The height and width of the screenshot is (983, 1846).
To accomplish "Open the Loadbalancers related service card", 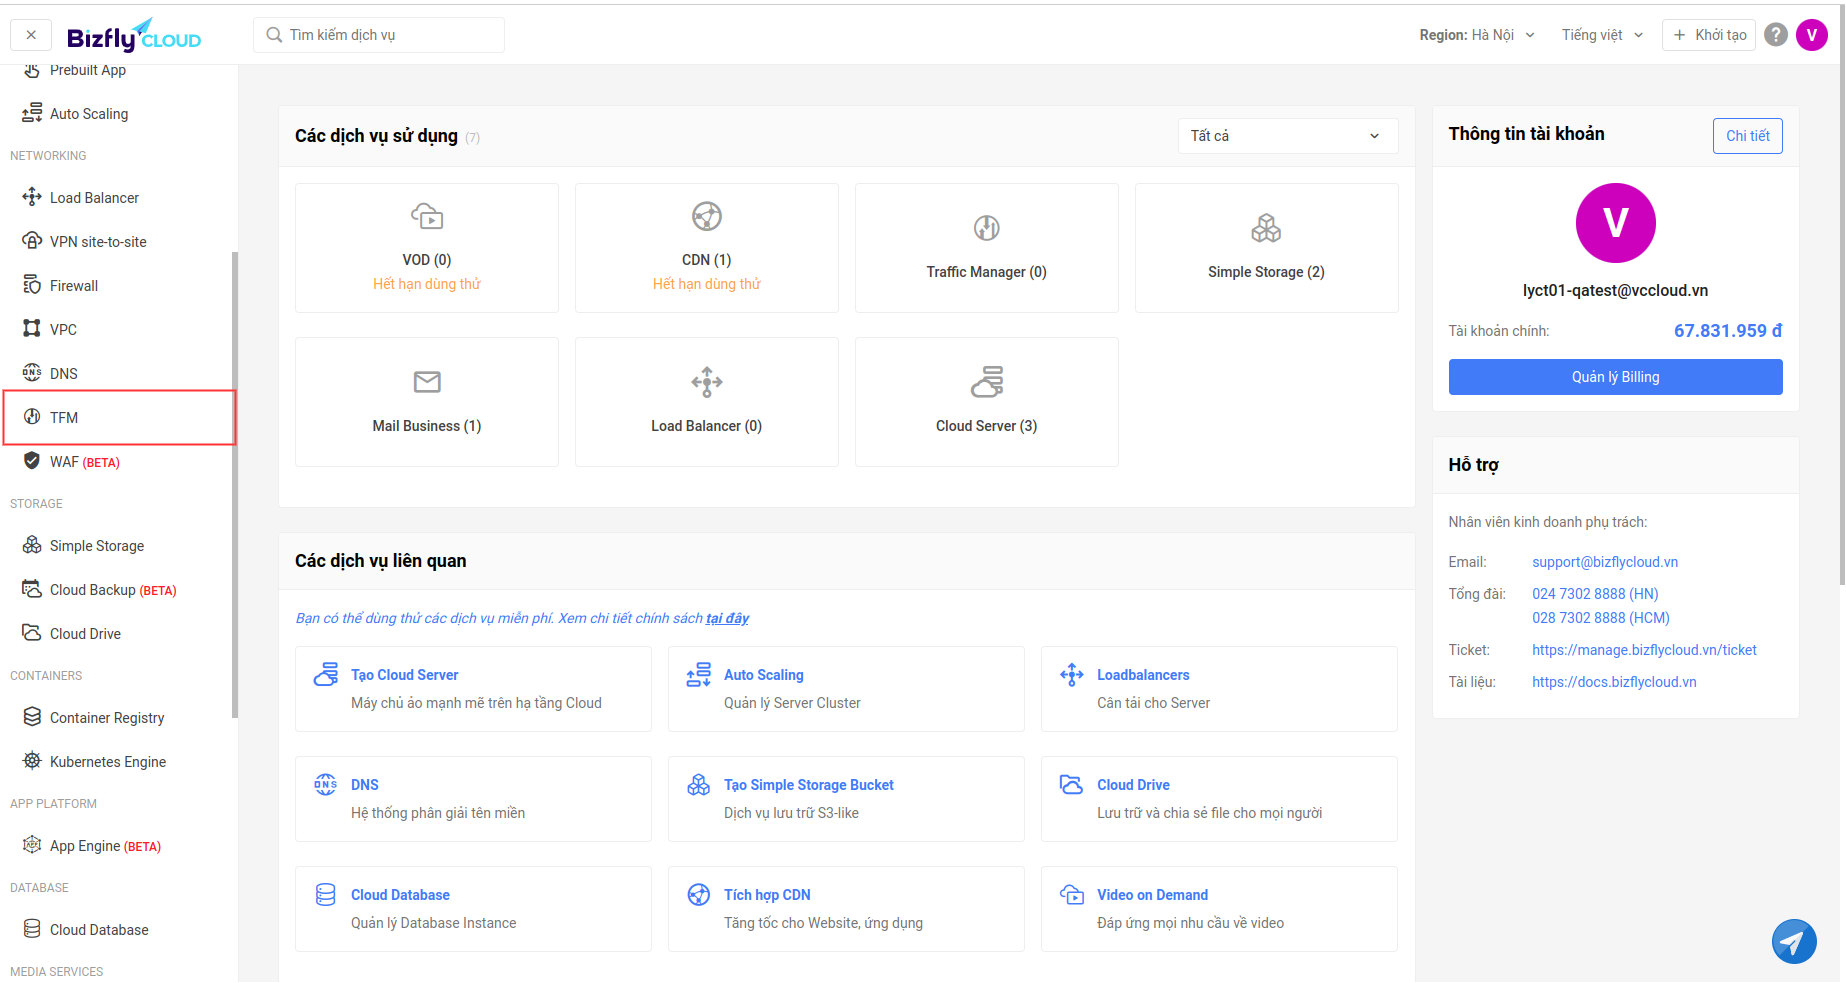I will [x=1219, y=689].
